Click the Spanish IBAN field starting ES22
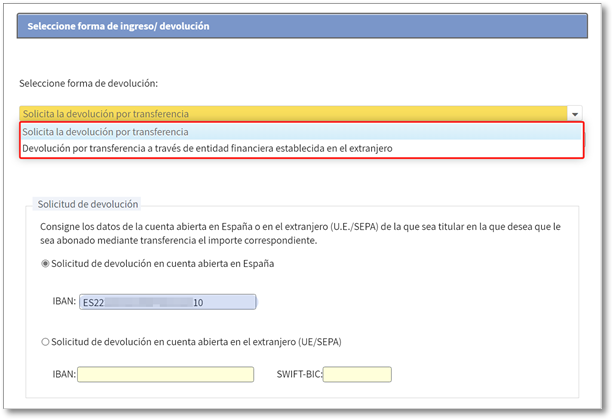Viewport: 613px width, 420px height. tap(167, 301)
